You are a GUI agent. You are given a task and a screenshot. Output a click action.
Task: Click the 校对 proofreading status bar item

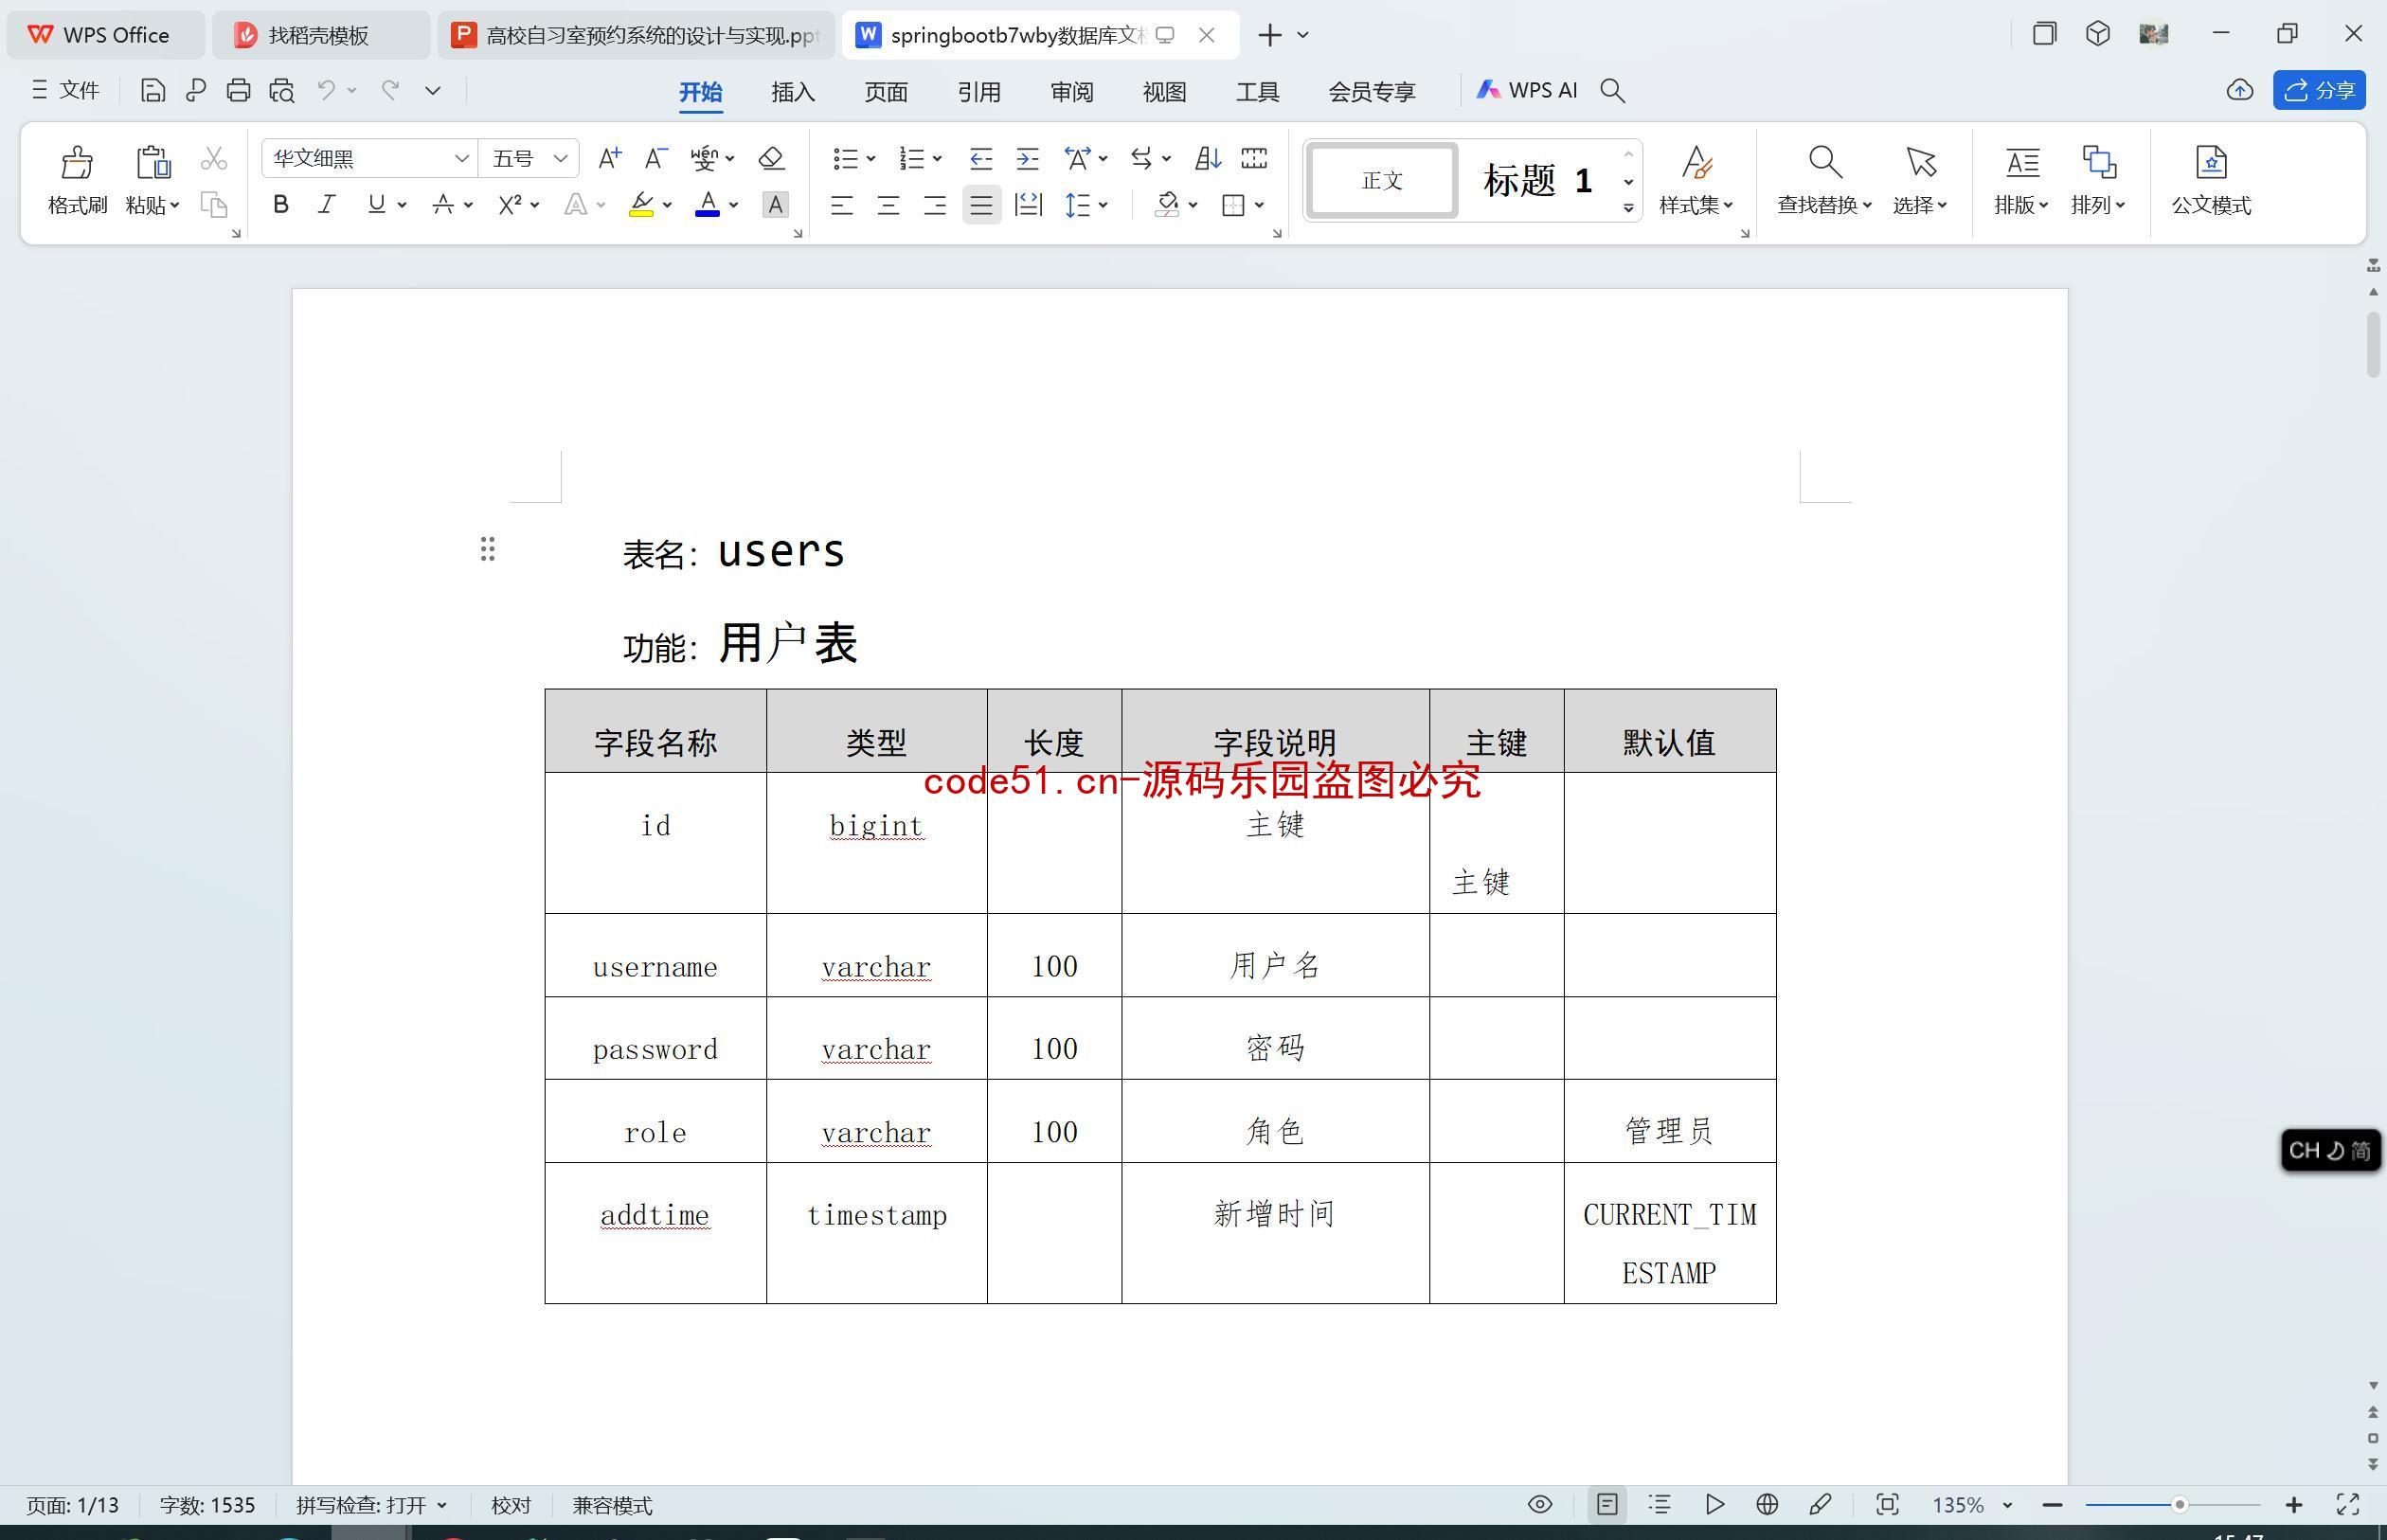click(x=511, y=1503)
